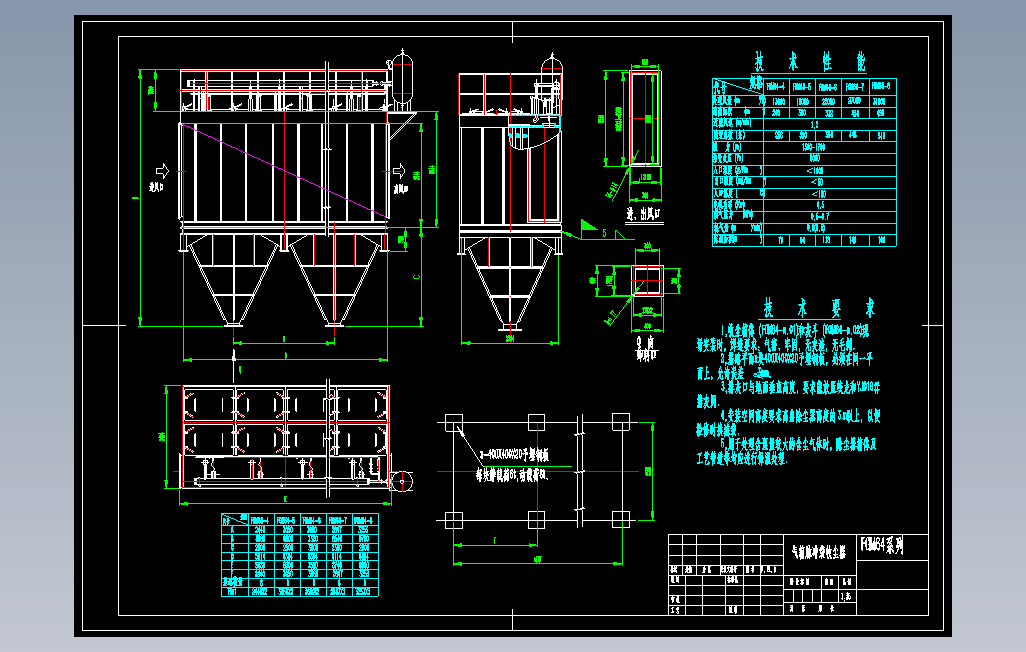This screenshot has height=652, width=1026.
Task: Select the dimension table below plan view
Action: tap(300, 554)
